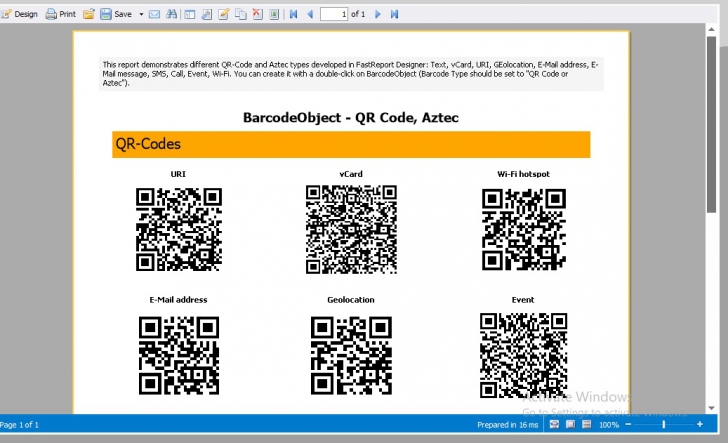728x443 pixels.
Task: Go to previous page
Action: [x=310, y=14]
